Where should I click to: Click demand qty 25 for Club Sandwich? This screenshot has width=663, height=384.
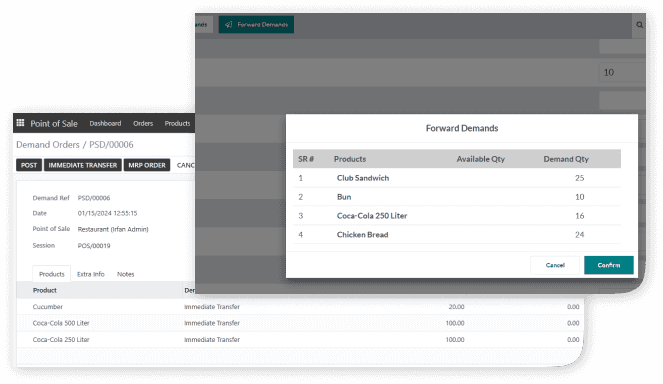(579, 178)
